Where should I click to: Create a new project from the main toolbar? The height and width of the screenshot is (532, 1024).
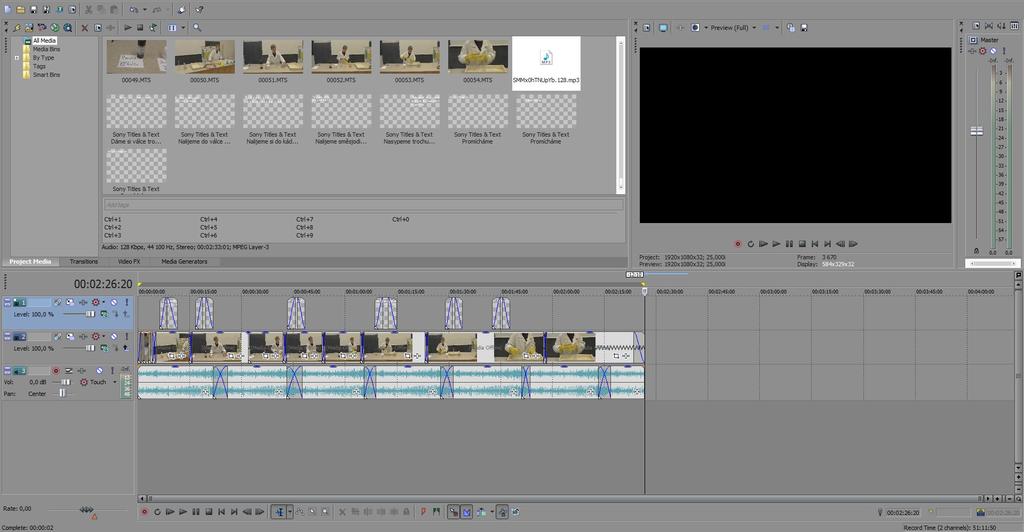tap(8, 10)
